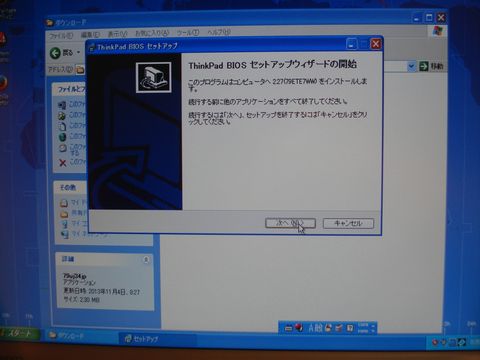Click the Windows flag logo in Explorer

tap(437, 31)
